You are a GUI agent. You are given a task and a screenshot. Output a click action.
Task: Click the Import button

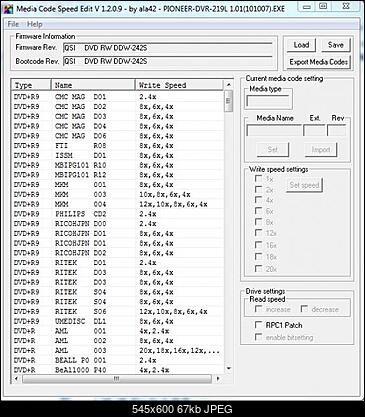click(x=321, y=149)
